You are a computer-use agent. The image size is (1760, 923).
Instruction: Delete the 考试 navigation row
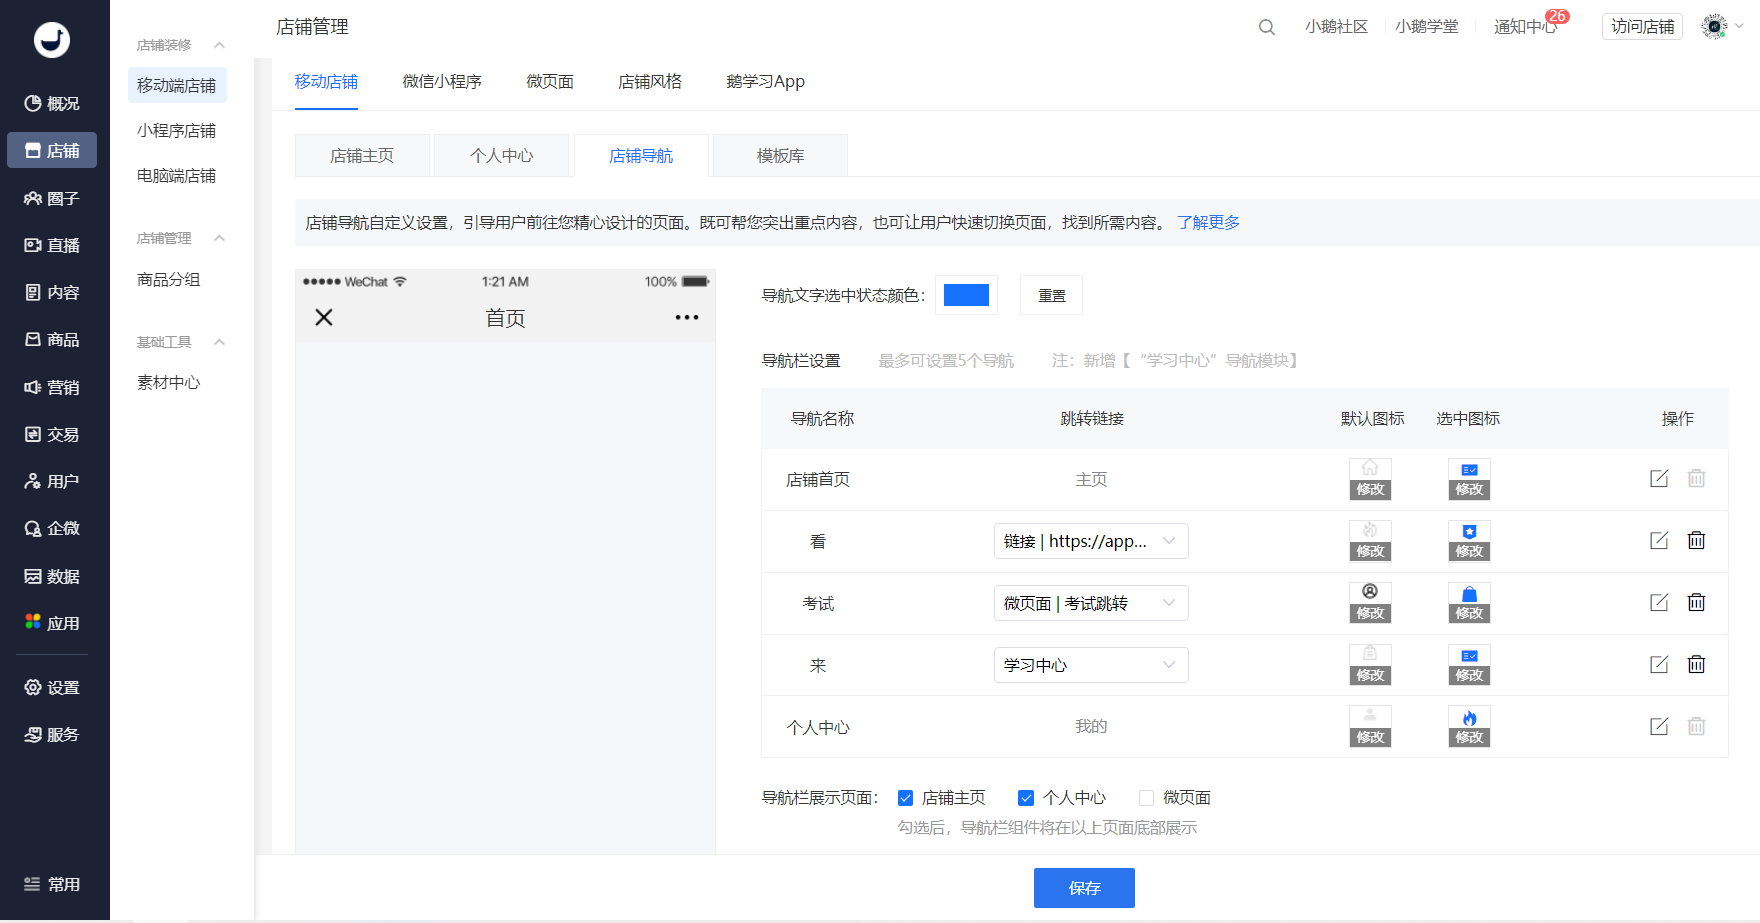[x=1696, y=602]
